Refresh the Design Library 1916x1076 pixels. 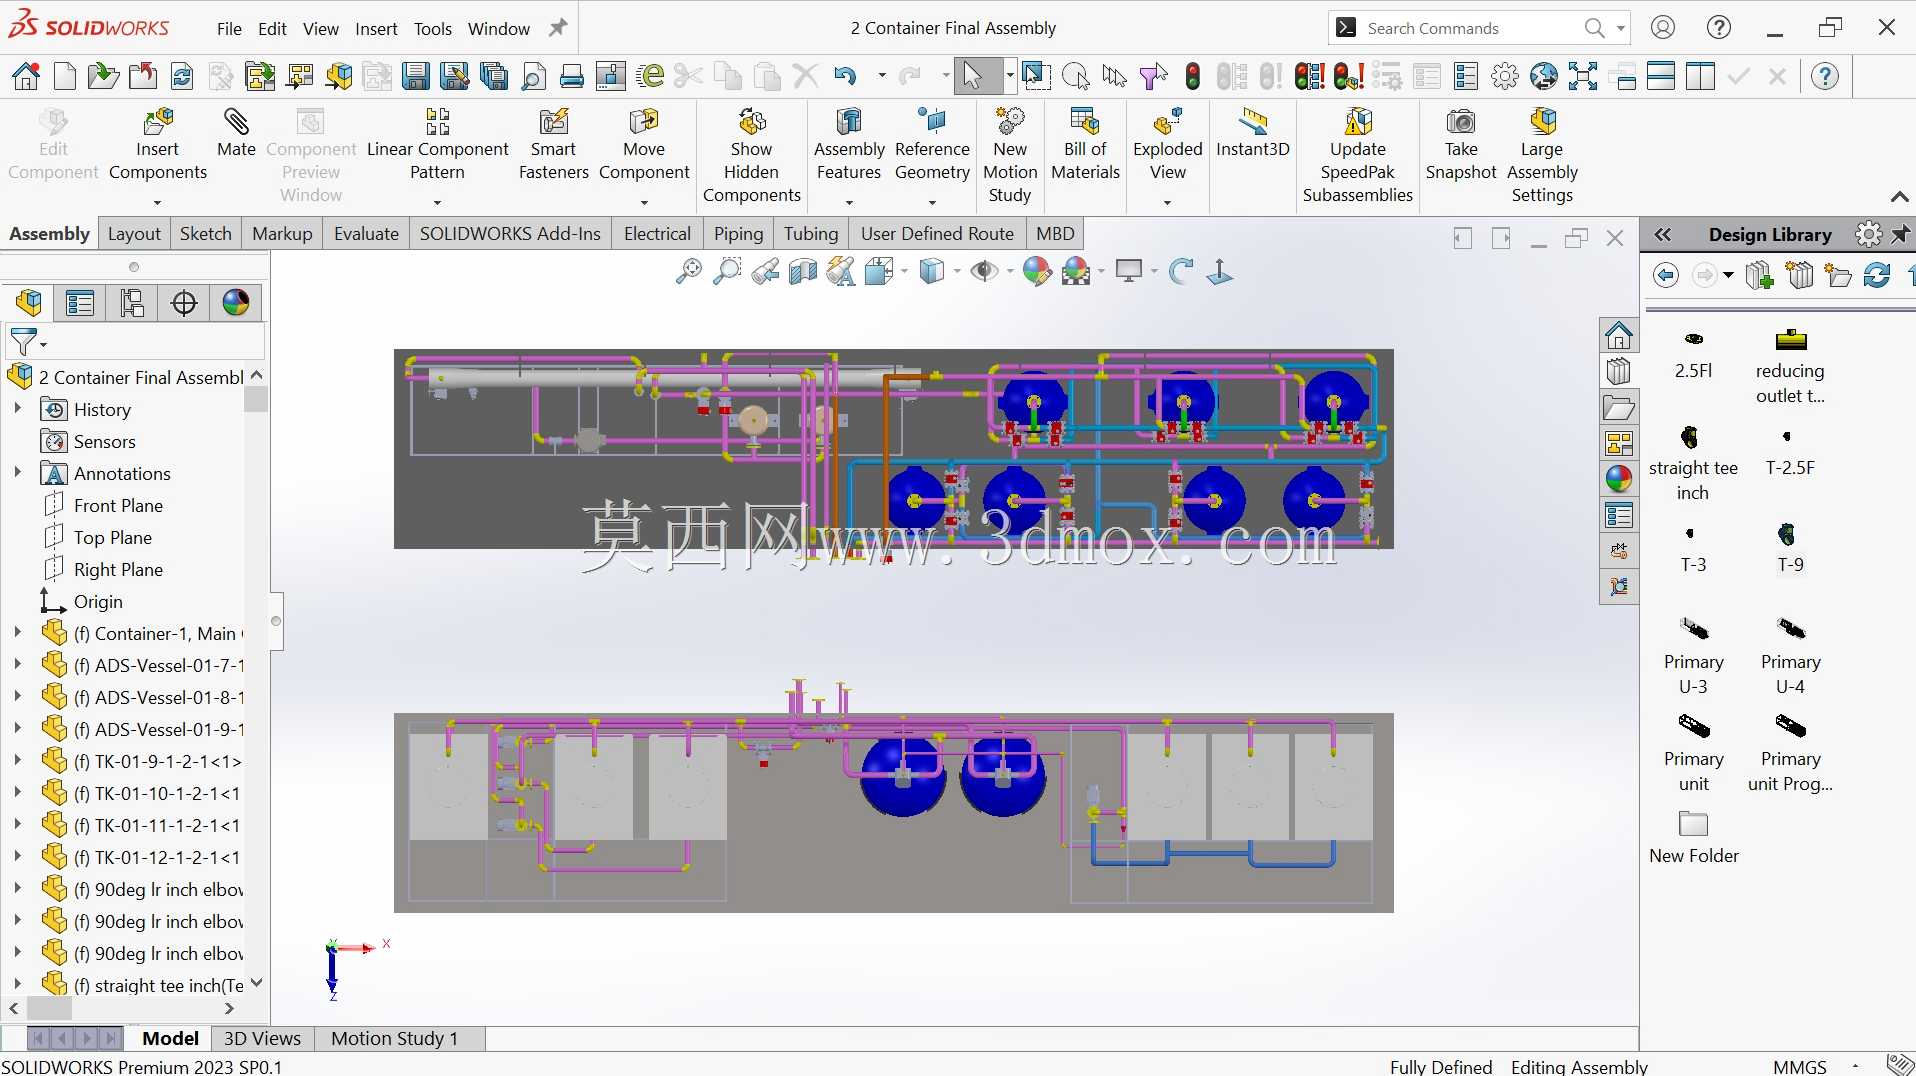click(x=1877, y=275)
